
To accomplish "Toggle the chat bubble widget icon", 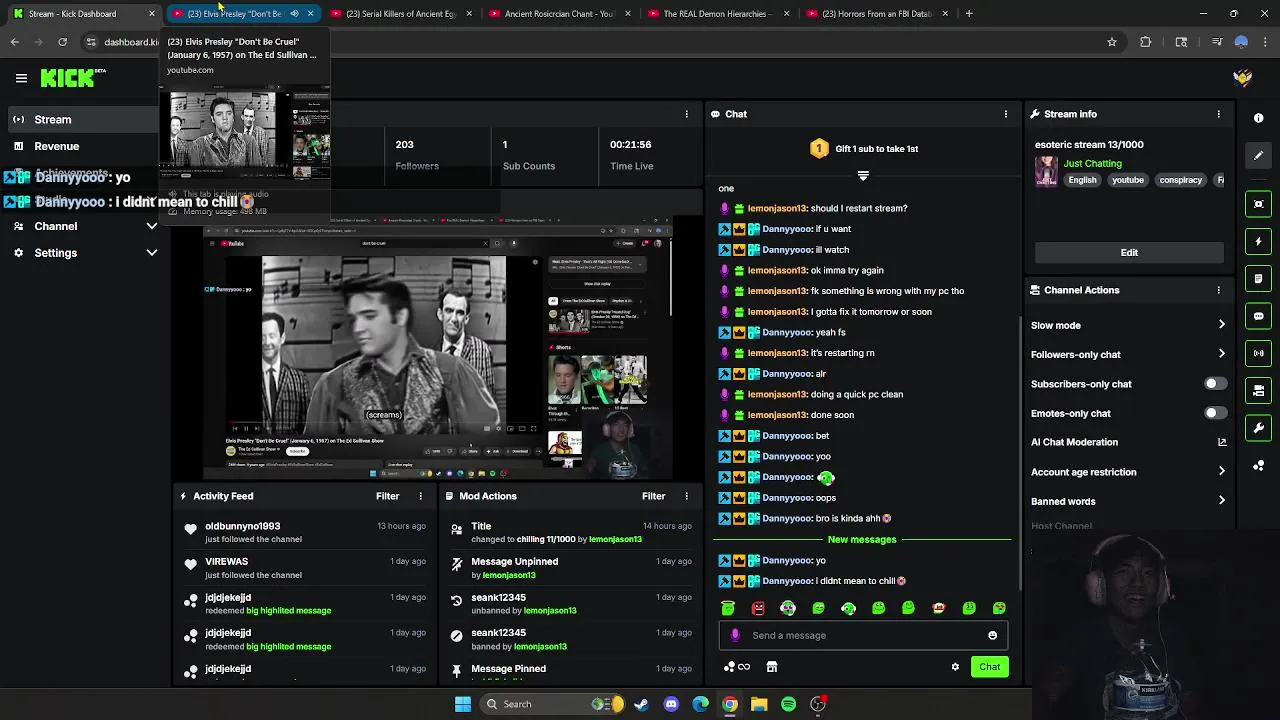I will pos(1259,316).
